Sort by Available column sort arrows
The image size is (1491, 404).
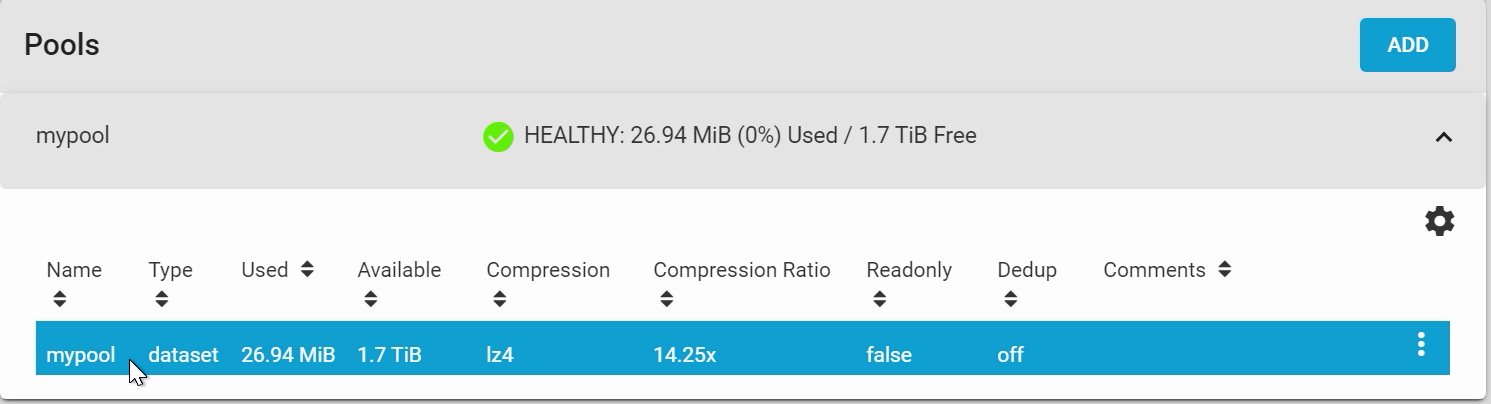tap(371, 299)
